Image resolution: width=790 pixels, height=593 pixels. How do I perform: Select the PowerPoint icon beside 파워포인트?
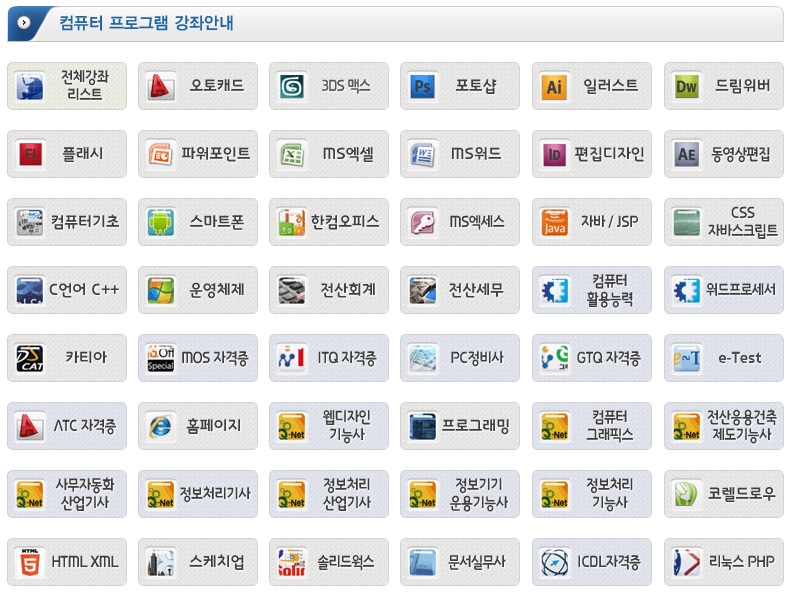click(x=160, y=154)
